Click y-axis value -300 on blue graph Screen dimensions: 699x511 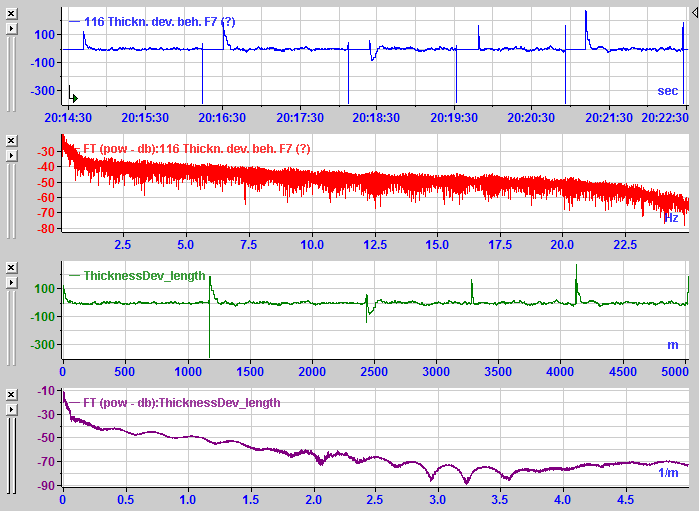pos(42,91)
